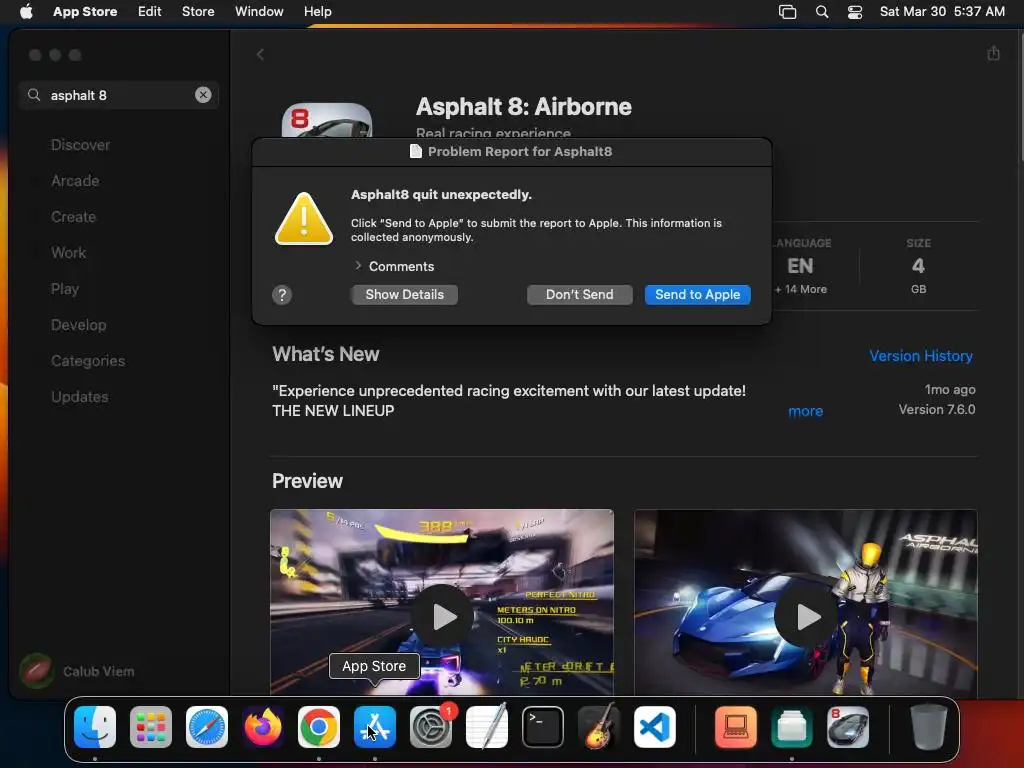This screenshot has height=768, width=1024.
Task: Click the more link in What's New
Action: (x=805, y=411)
